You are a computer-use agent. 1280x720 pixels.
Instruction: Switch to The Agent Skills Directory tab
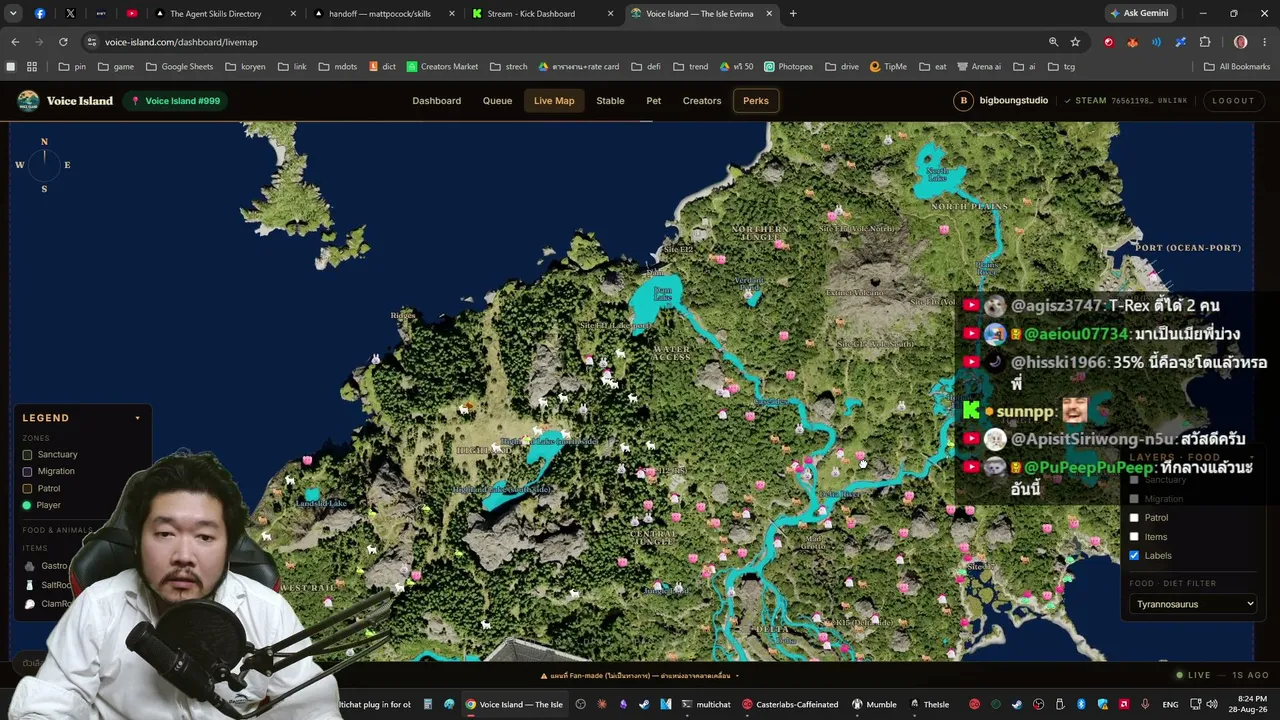[x=227, y=14]
